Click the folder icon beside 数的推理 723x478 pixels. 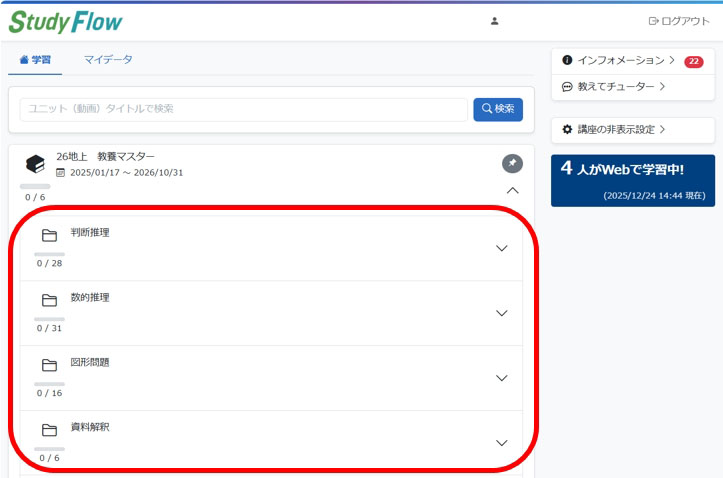pyautogui.click(x=49, y=300)
